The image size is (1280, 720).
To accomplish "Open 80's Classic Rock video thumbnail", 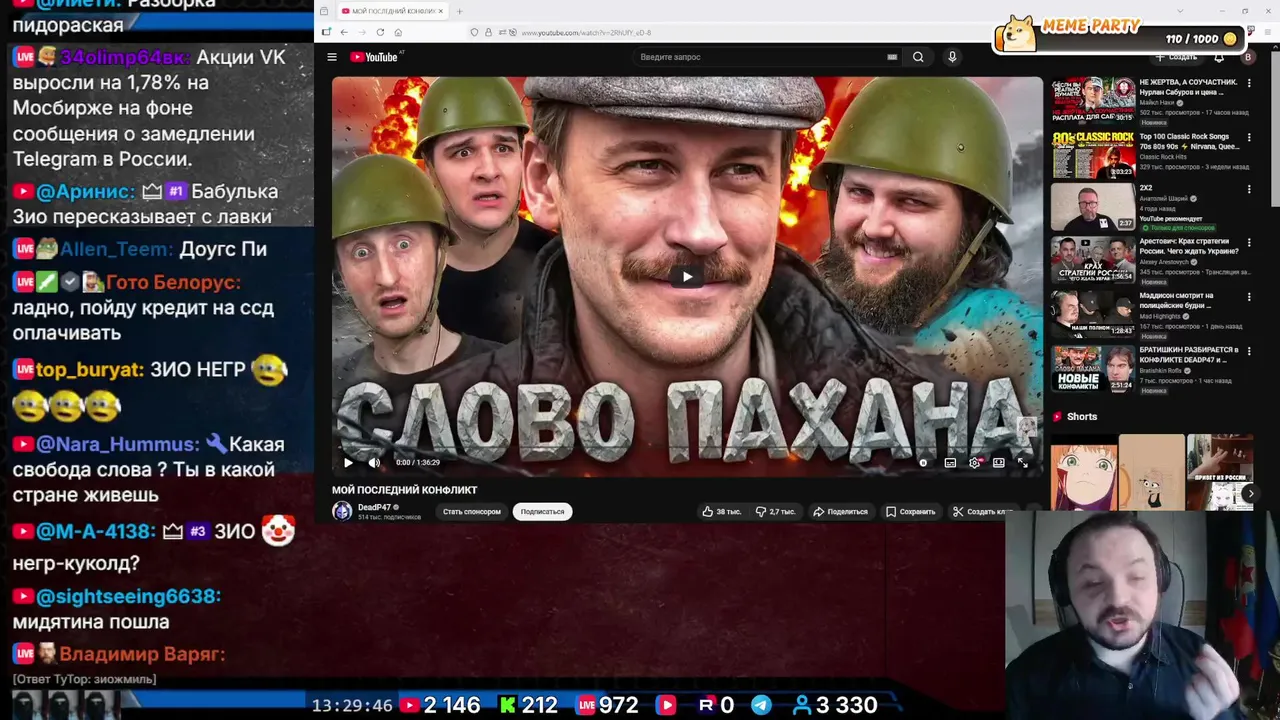I will click(x=1092, y=153).
